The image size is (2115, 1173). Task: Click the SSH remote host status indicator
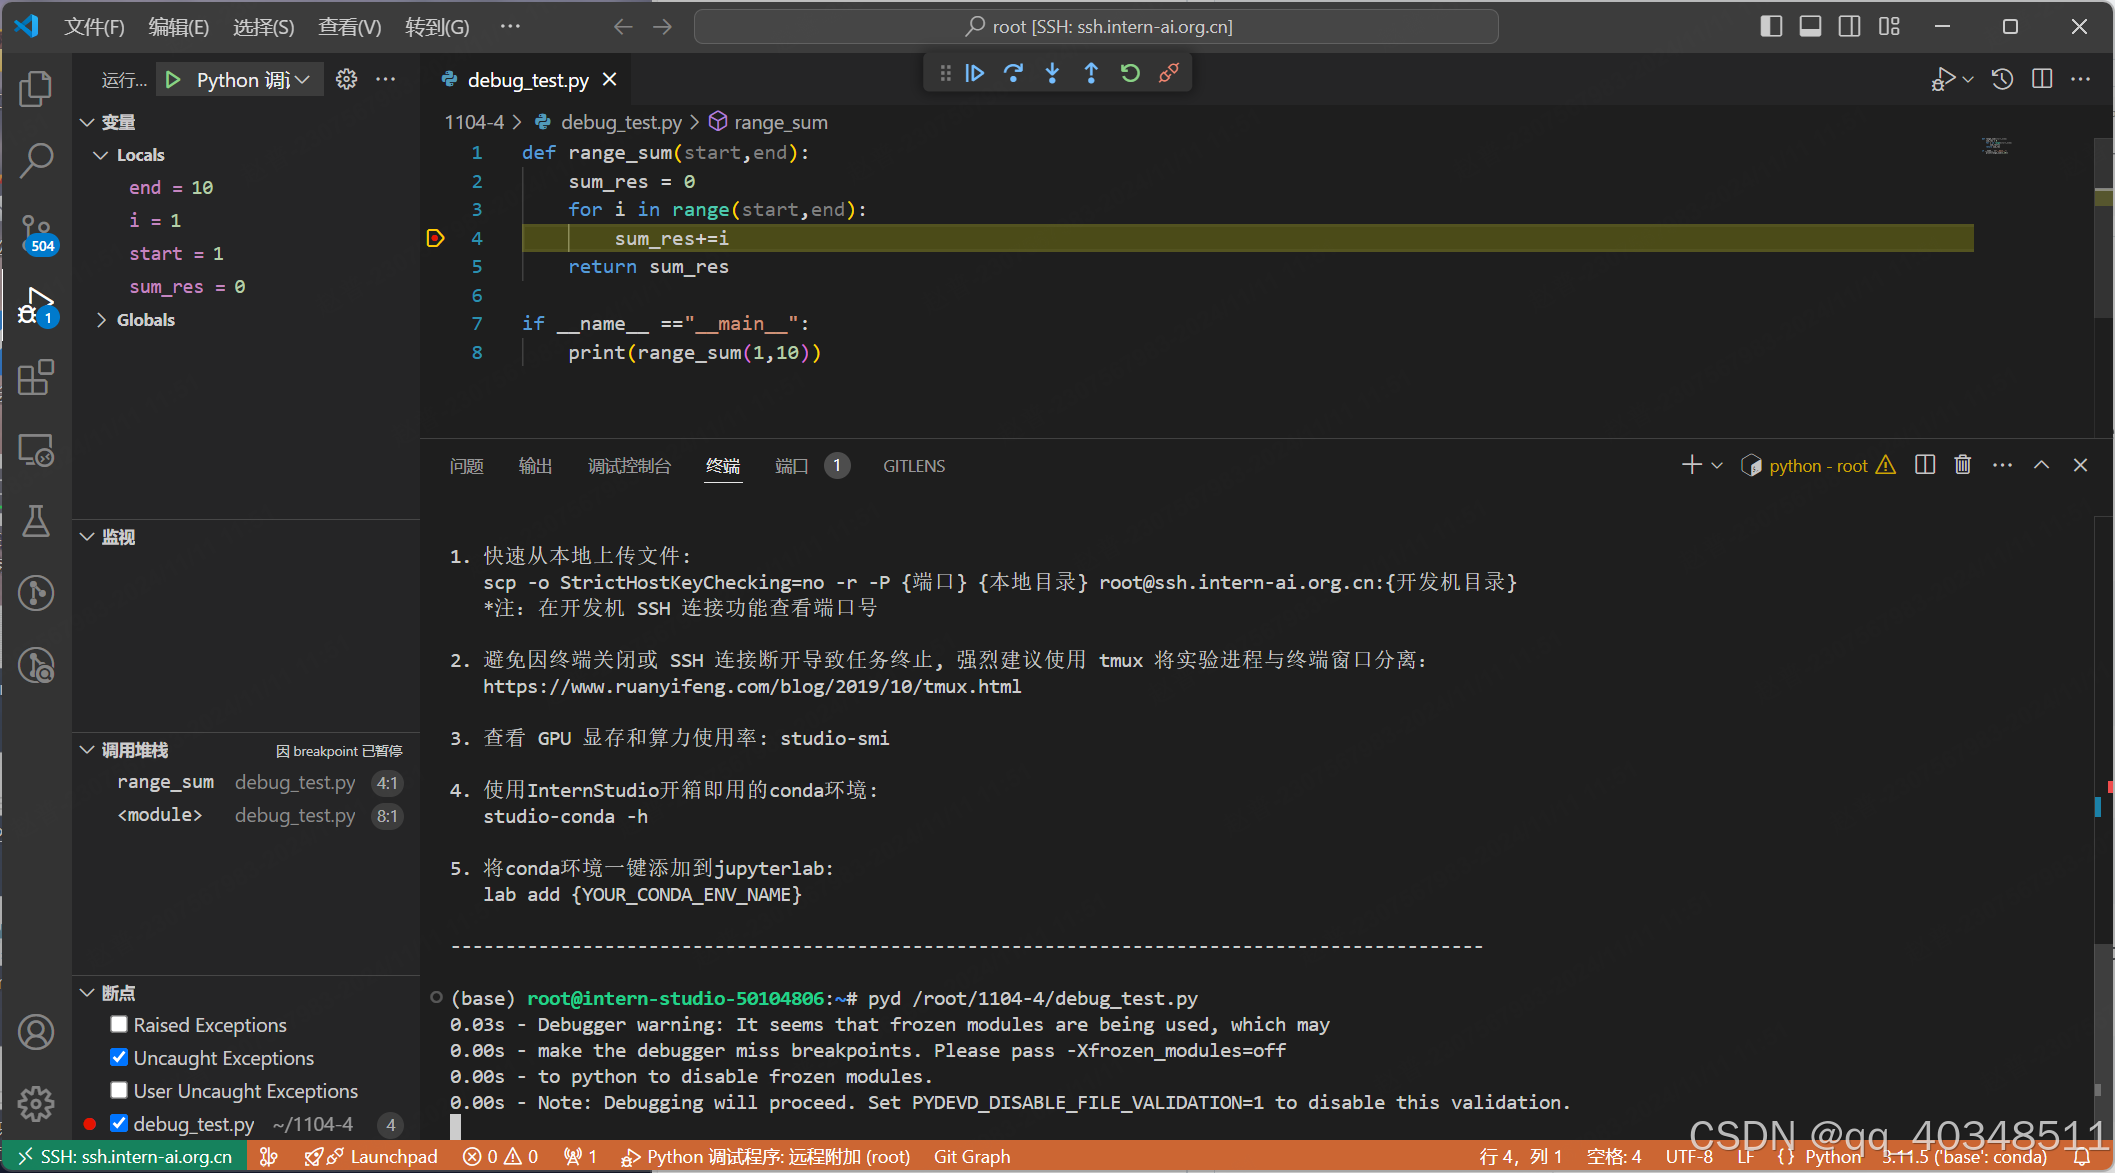[x=126, y=1157]
